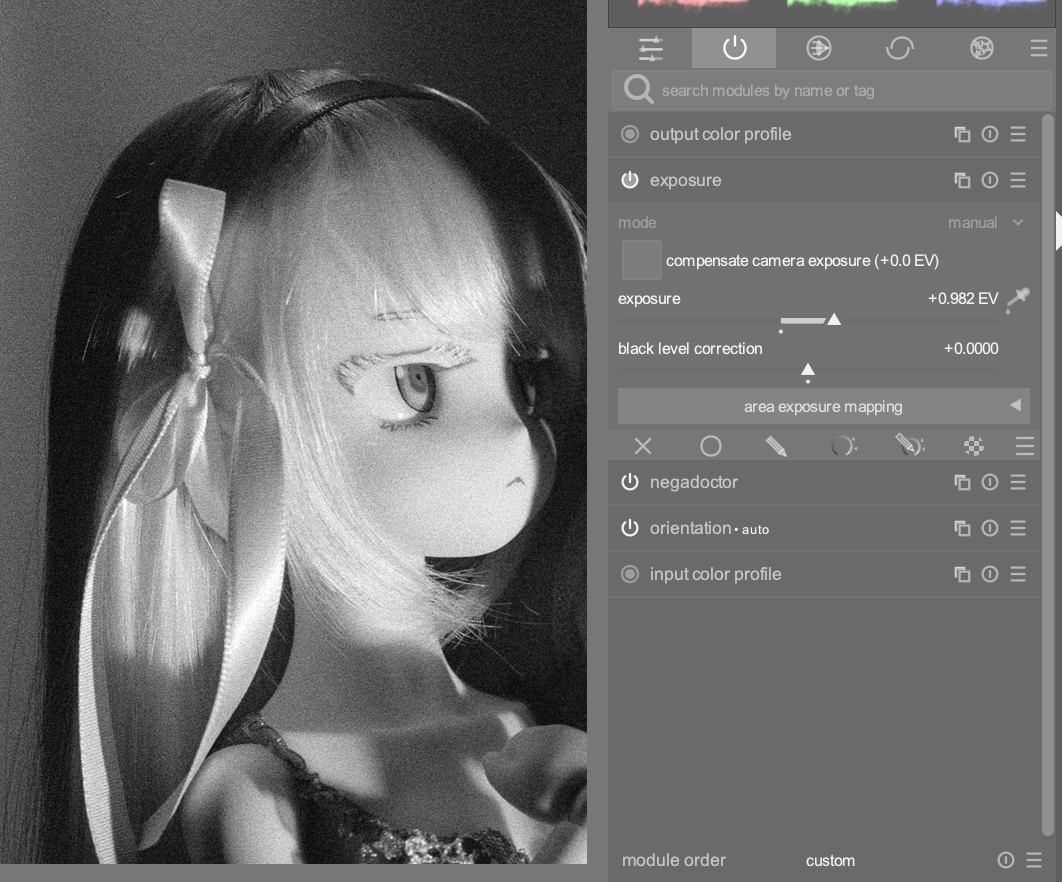Expand the area exposure mapping section
1062x882 pixels.
coord(823,406)
